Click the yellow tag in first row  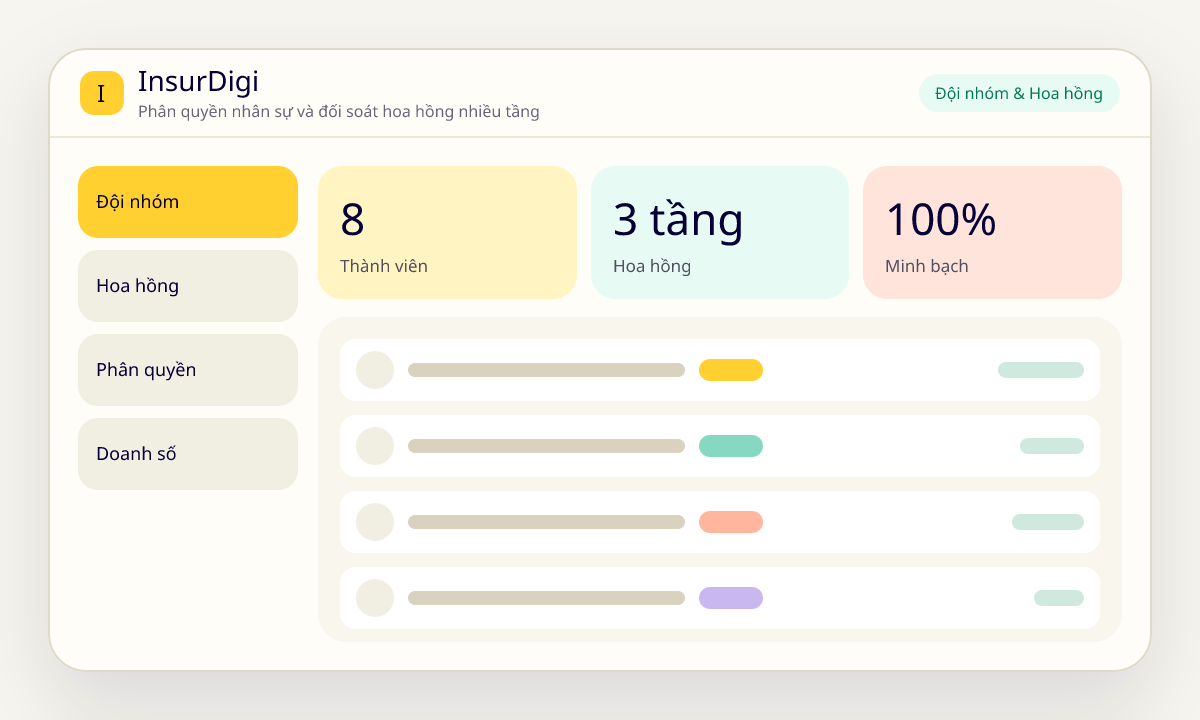731,370
